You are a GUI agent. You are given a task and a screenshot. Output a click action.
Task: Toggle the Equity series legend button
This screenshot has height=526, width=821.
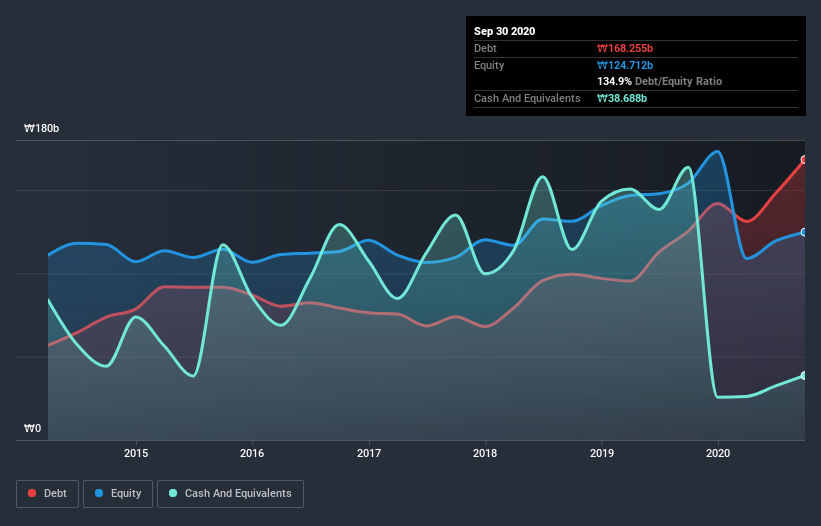click(x=118, y=494)
